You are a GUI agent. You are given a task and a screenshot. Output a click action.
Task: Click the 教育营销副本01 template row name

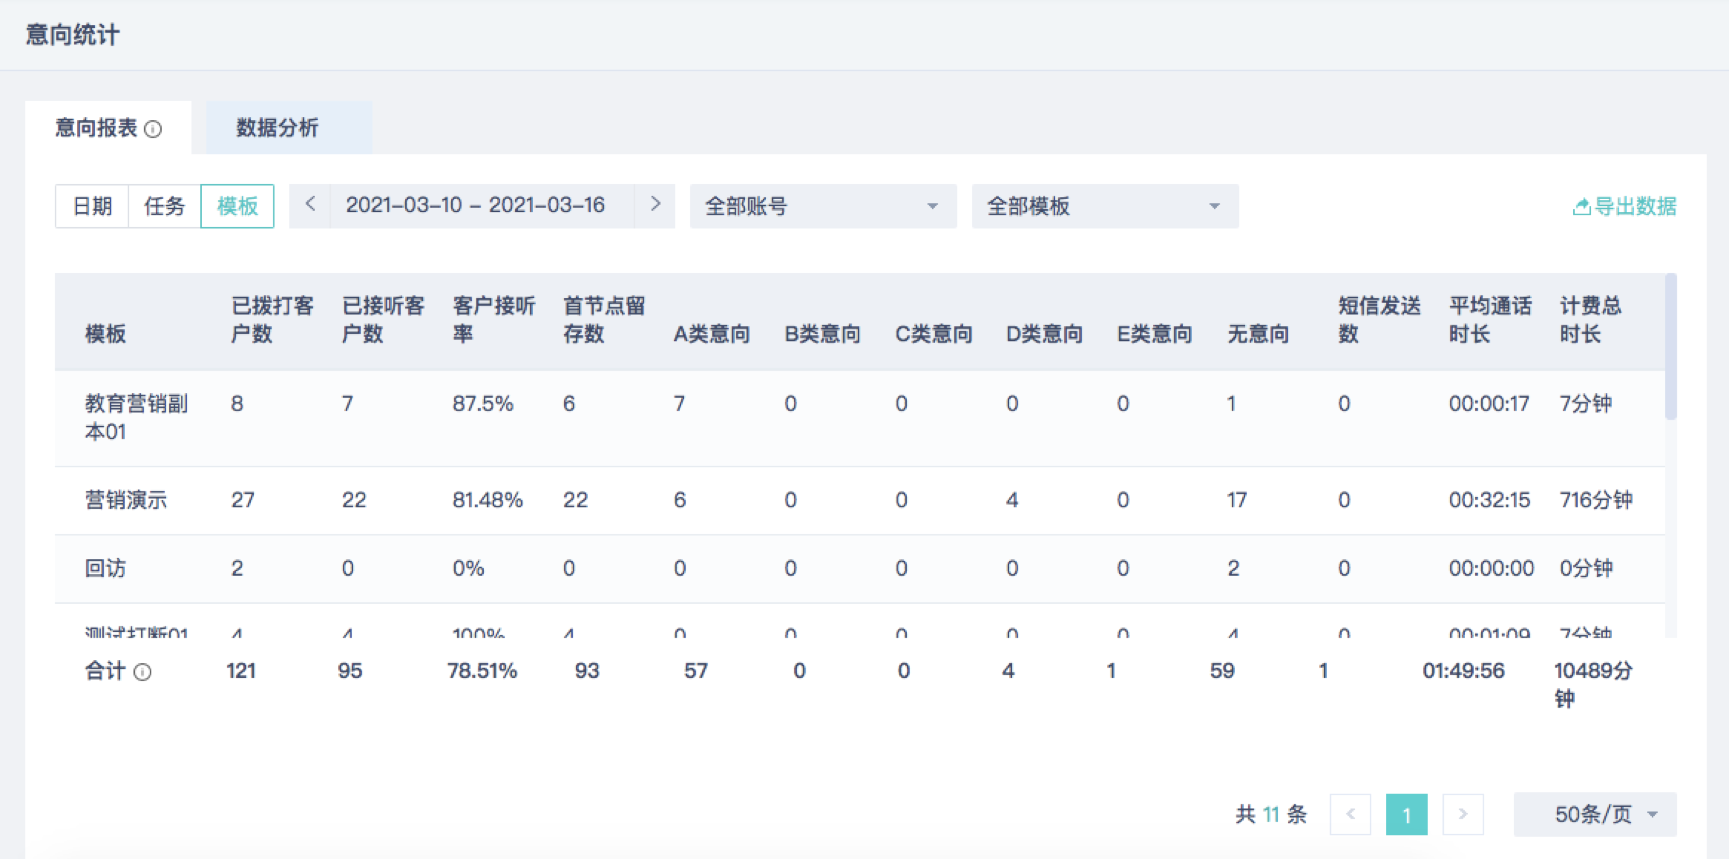pos(137,418)
